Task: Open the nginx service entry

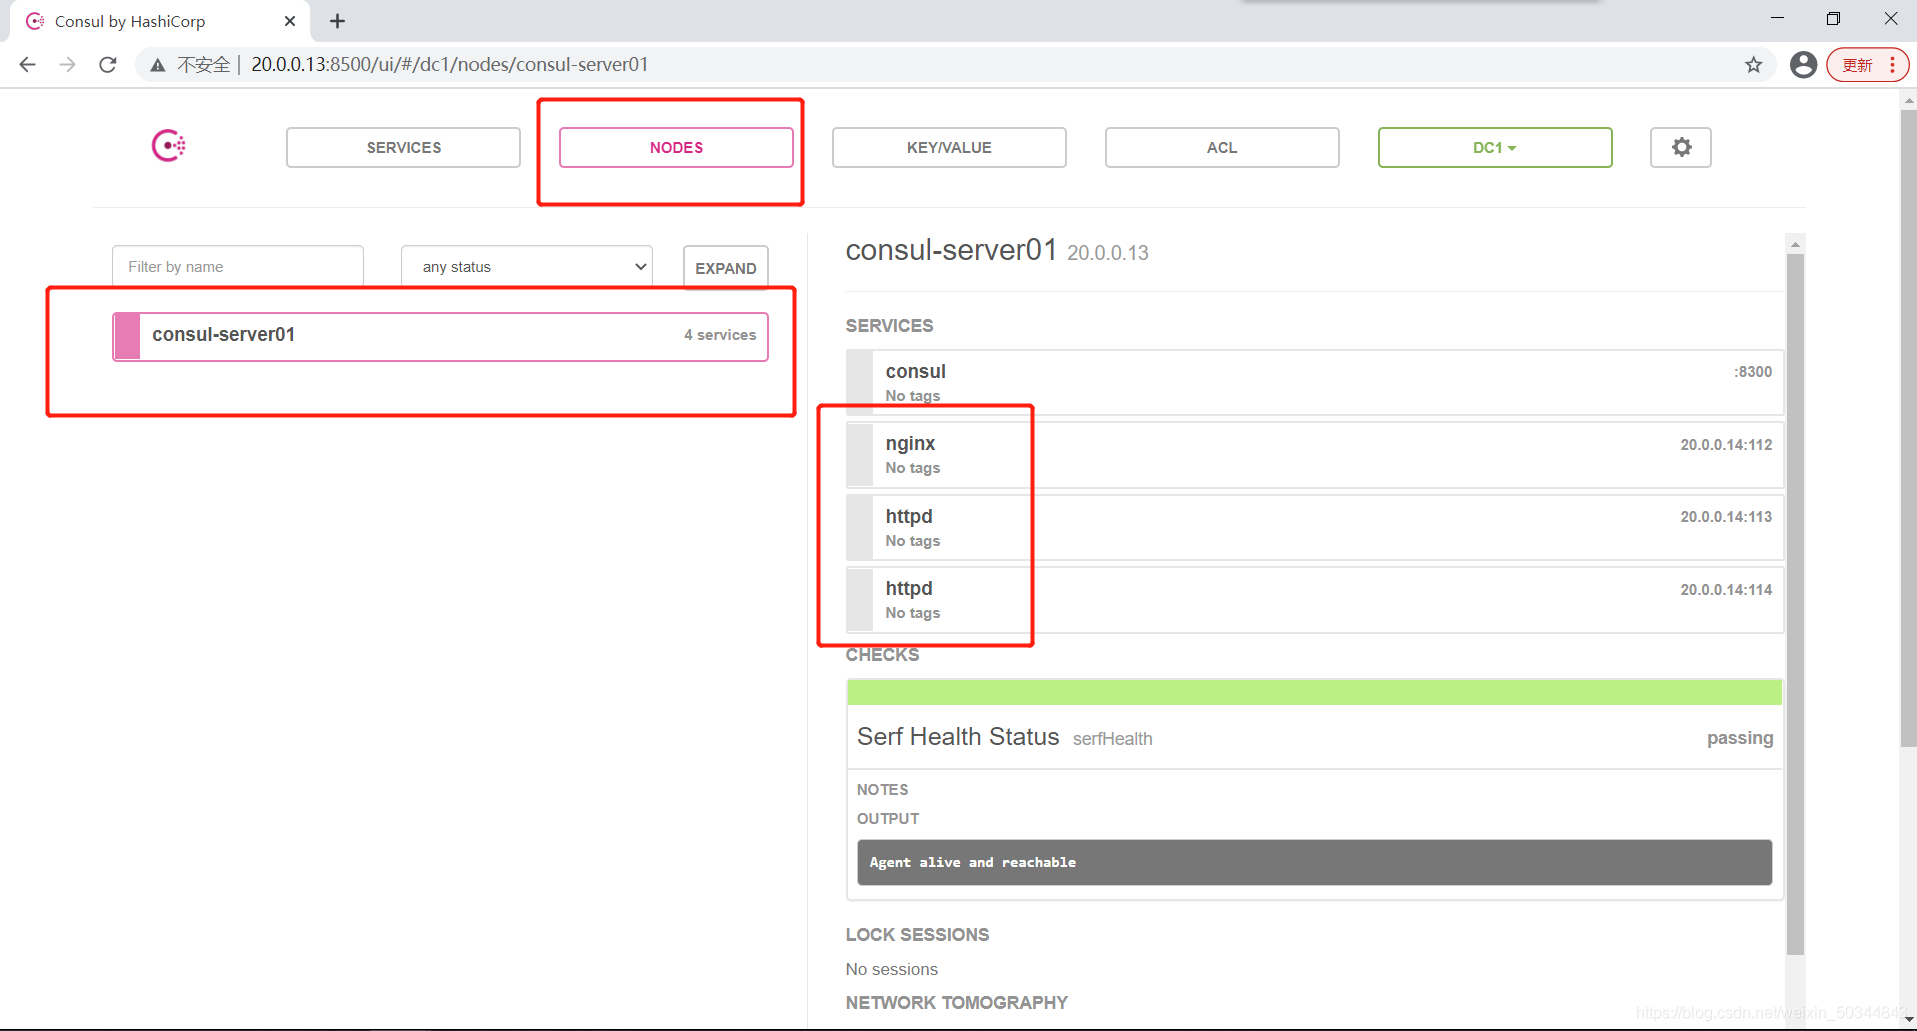Action: coord(1315,455)
